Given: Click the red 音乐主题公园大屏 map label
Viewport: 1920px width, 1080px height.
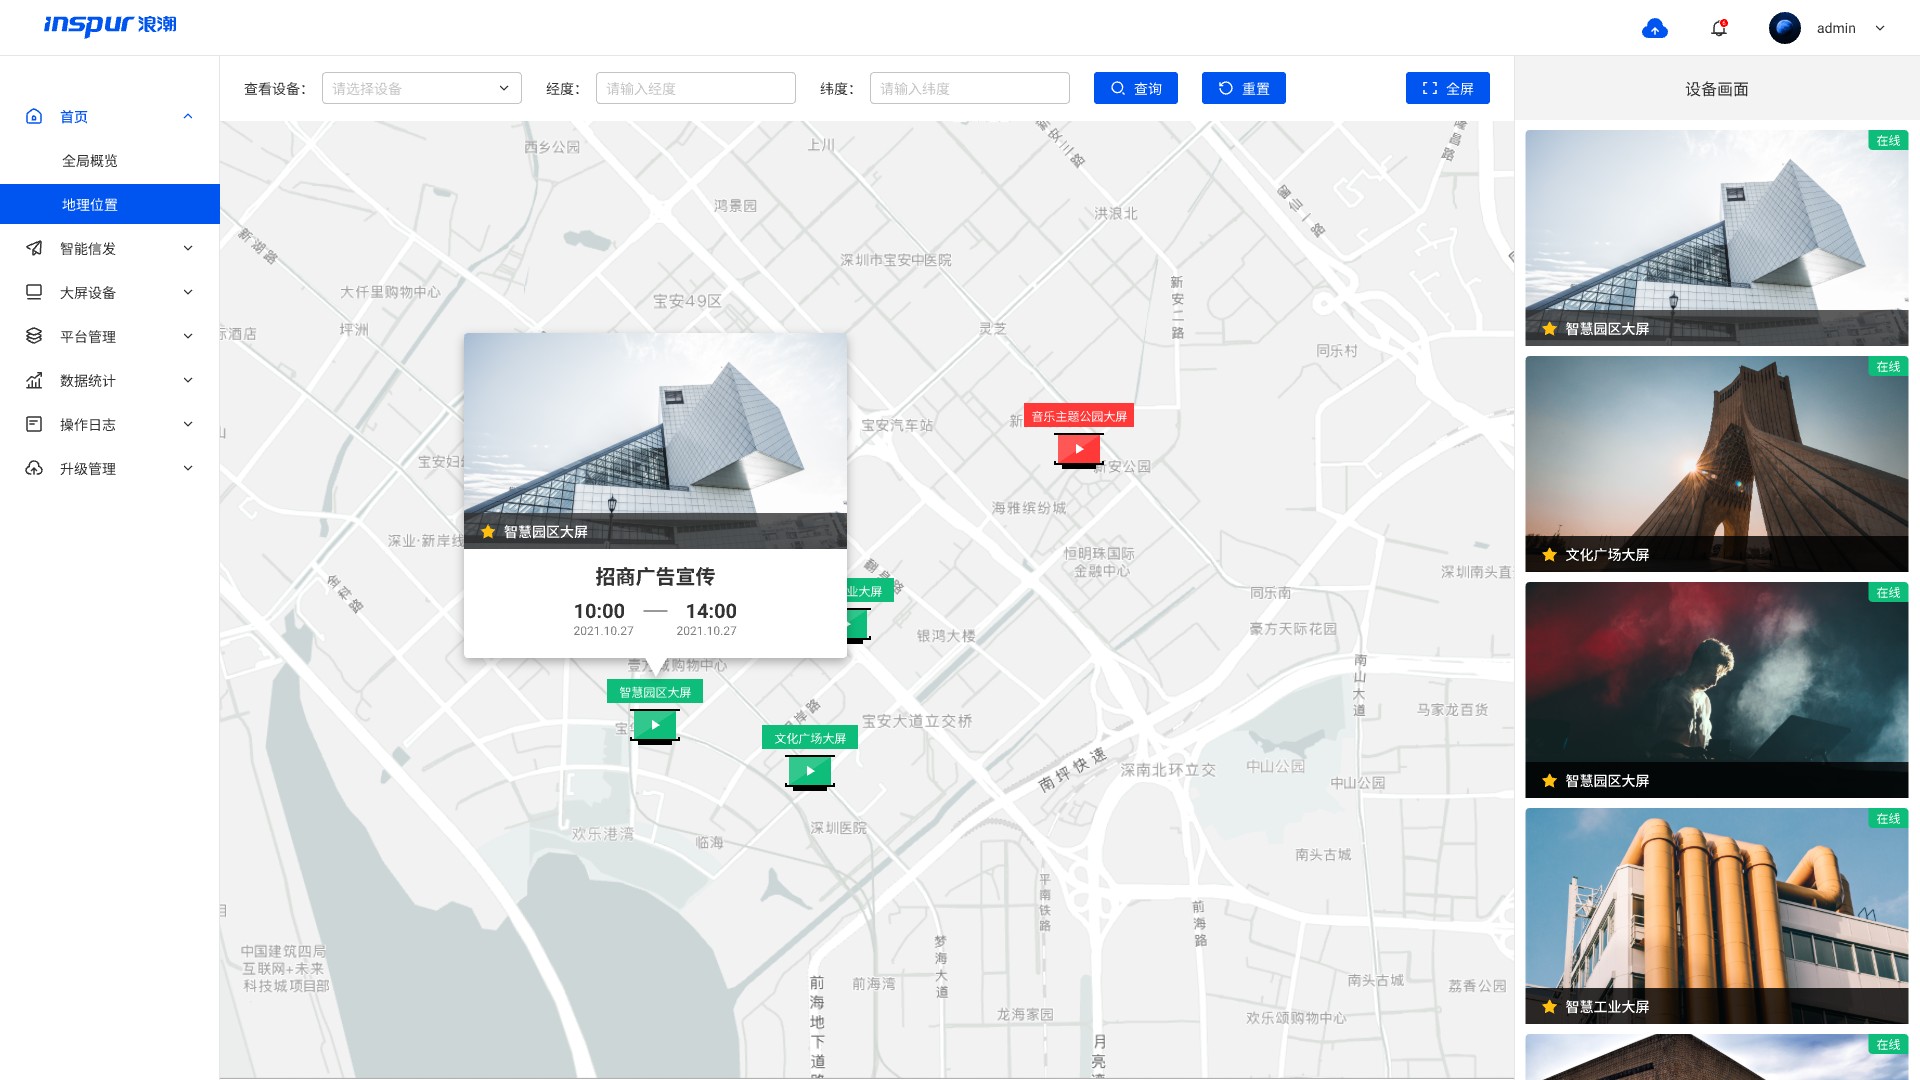Looking at the screenshot, I should click(1079, 416).
